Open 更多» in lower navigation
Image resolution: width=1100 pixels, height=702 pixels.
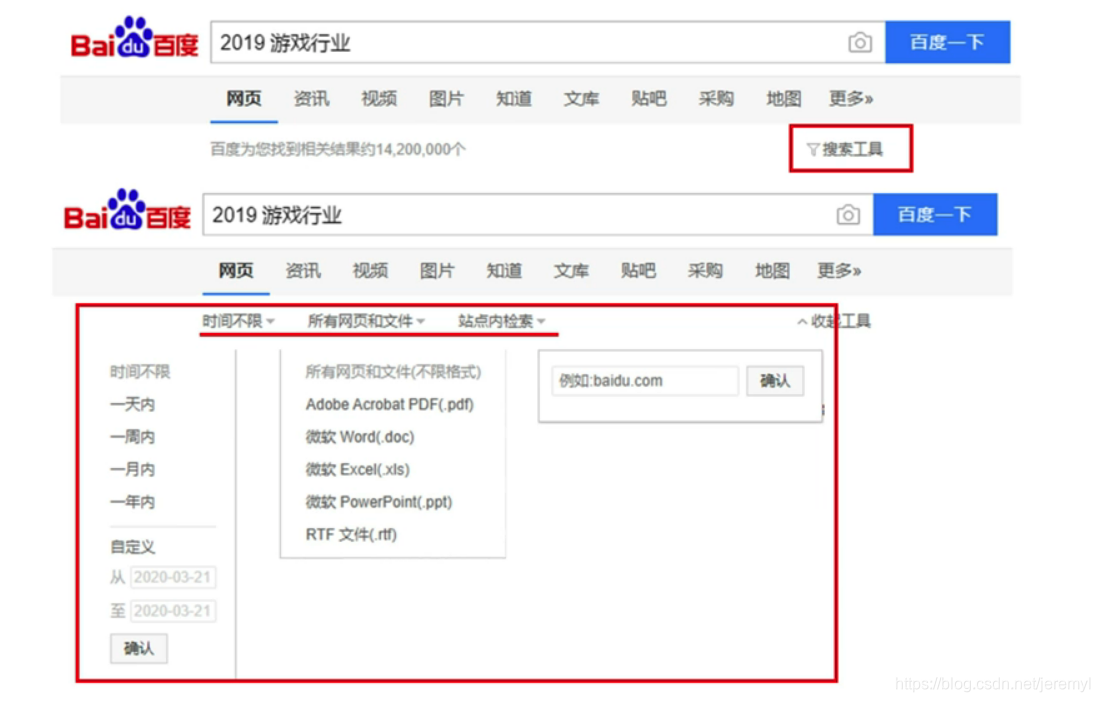click(839, 271)
